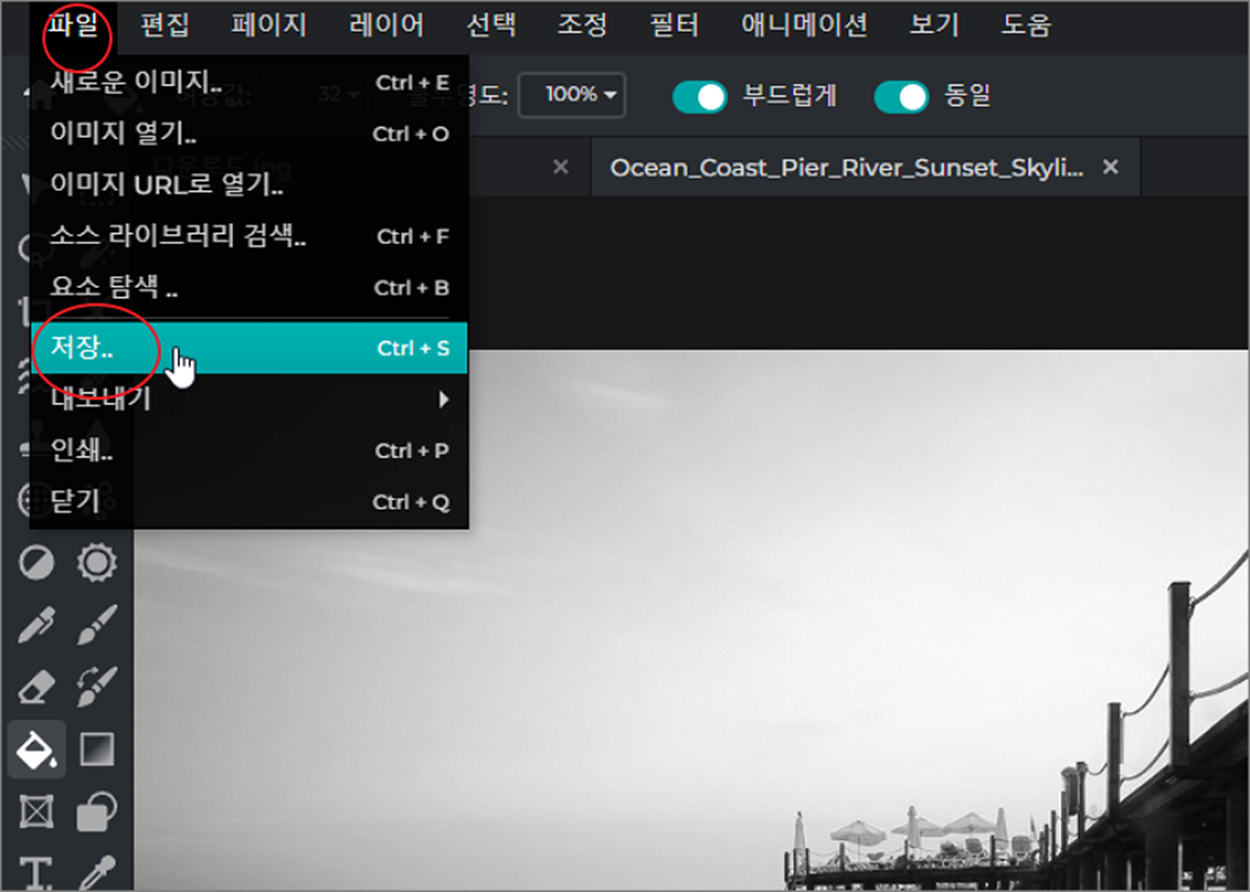The height and width of the screenshot is (892, 1250).
Task: Toggle the 부드럽게 switch
Action: pyautogui.click(x=699, y=96)
